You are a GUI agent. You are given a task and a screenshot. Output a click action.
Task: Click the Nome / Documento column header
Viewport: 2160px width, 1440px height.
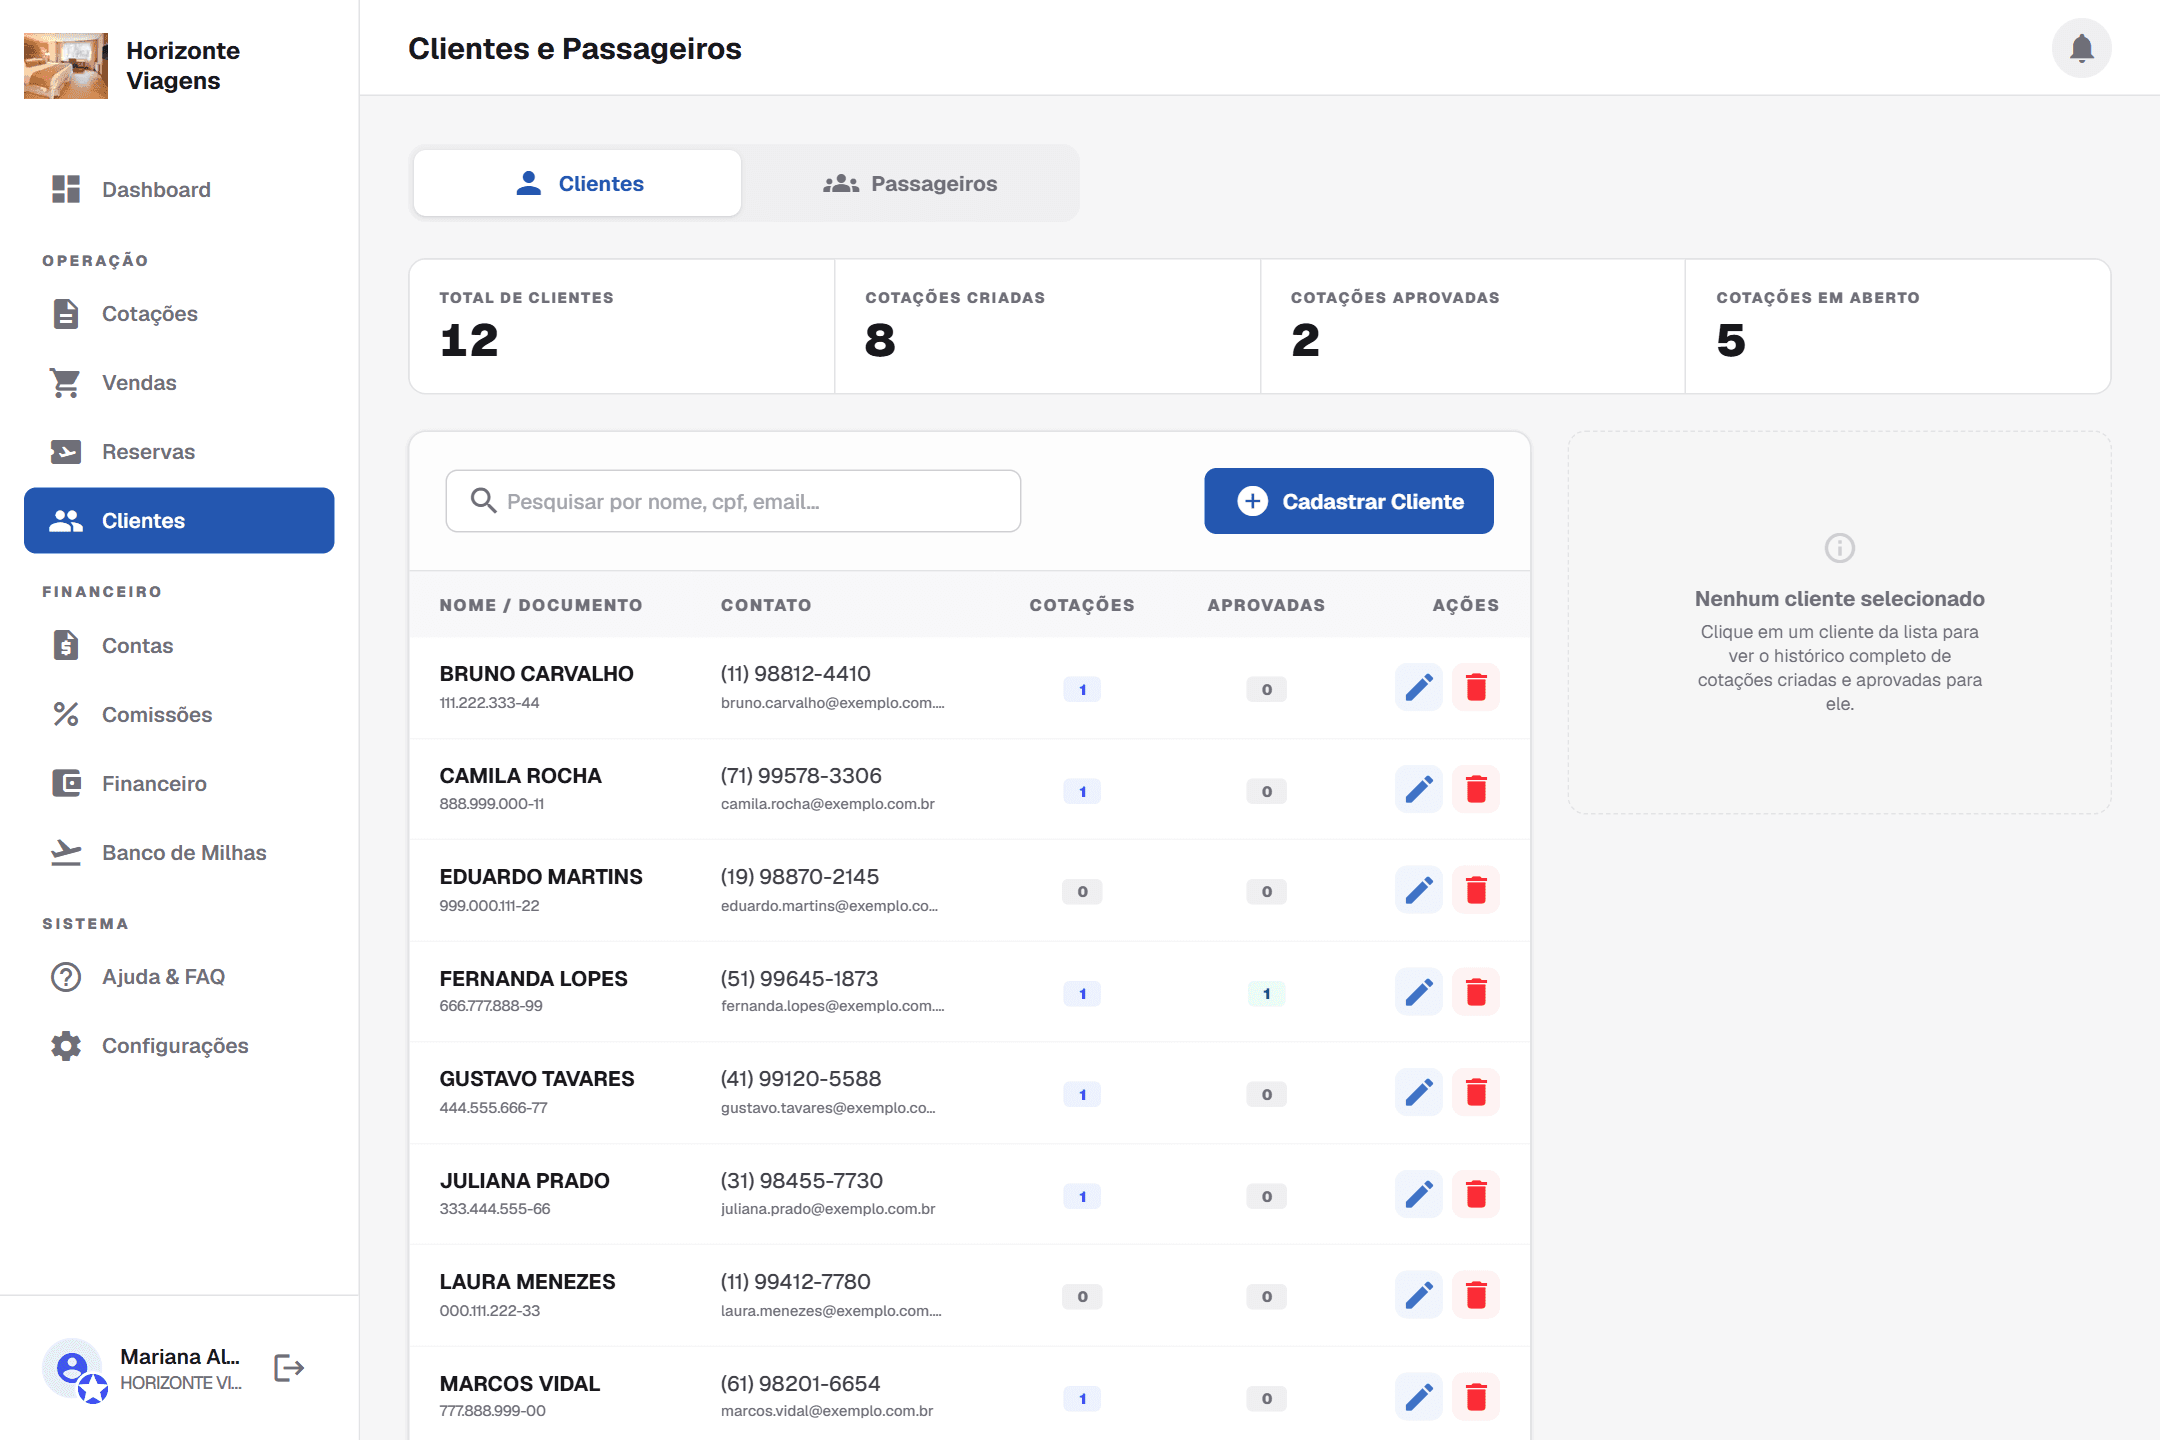pyautogui.click(x=541, y=605)
